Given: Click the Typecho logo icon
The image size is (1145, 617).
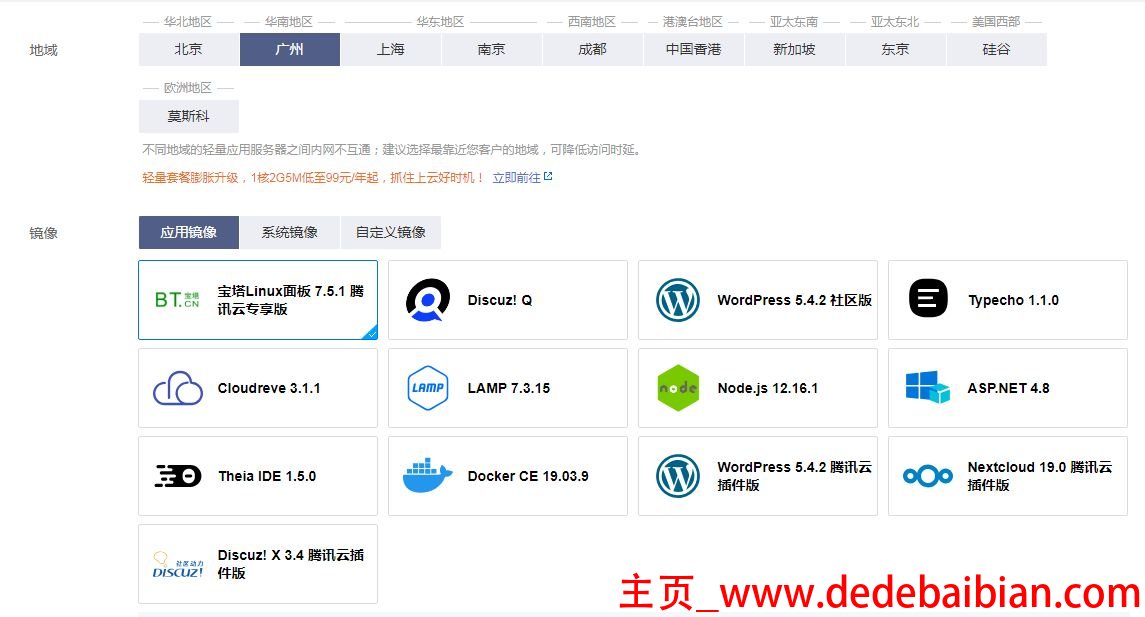Looking at the screenshot, I should (928, 299).
